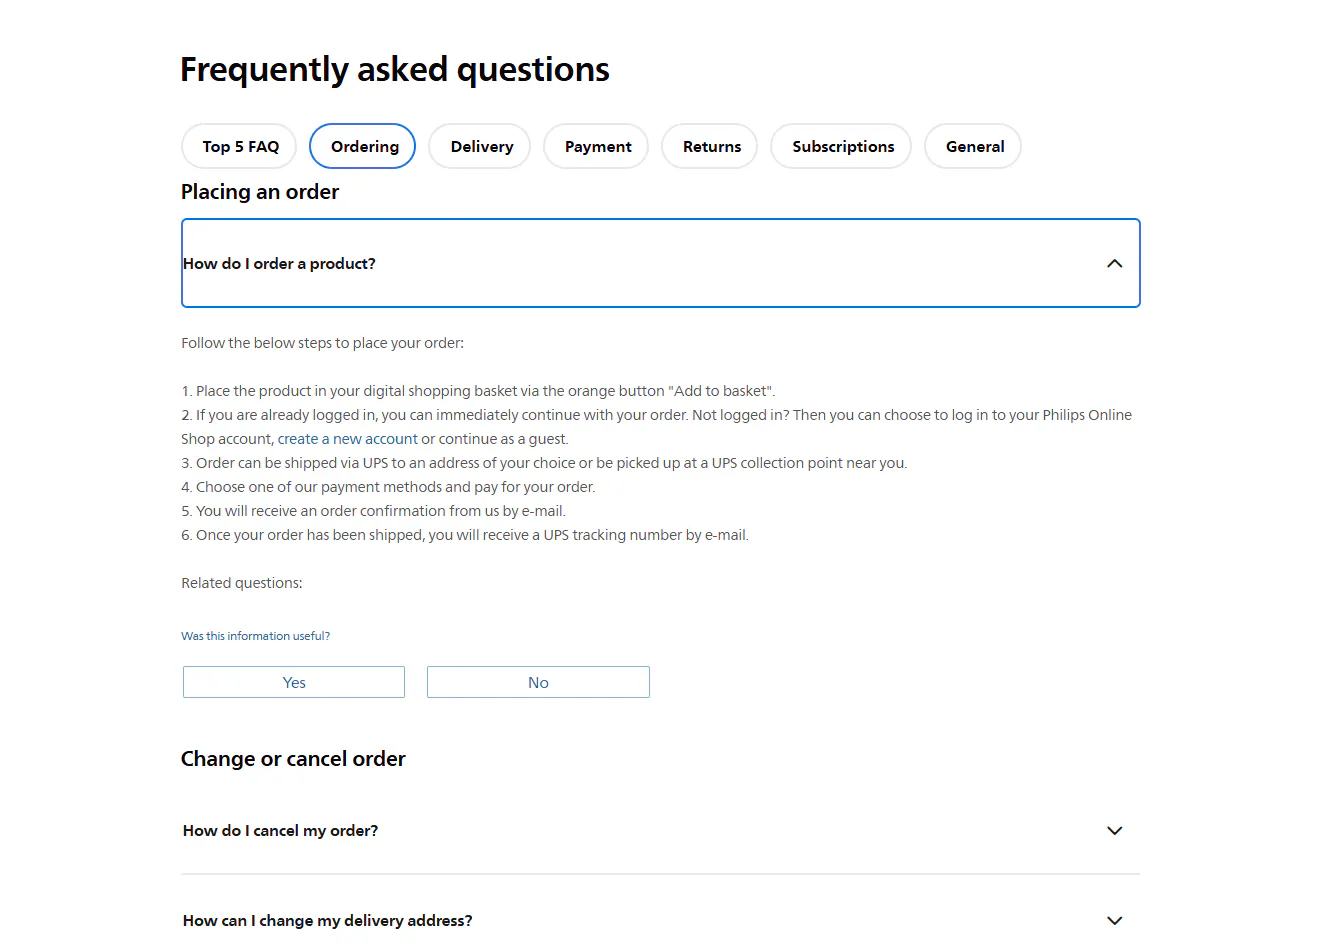Viewport: 1322px width, 947px height.
Task: Select the Ordering tab
Action: point(364,147)
